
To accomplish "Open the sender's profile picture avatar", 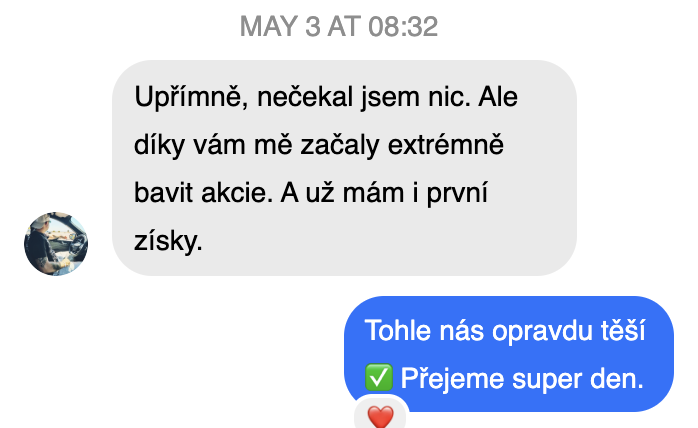I will [x=56, y=244].
